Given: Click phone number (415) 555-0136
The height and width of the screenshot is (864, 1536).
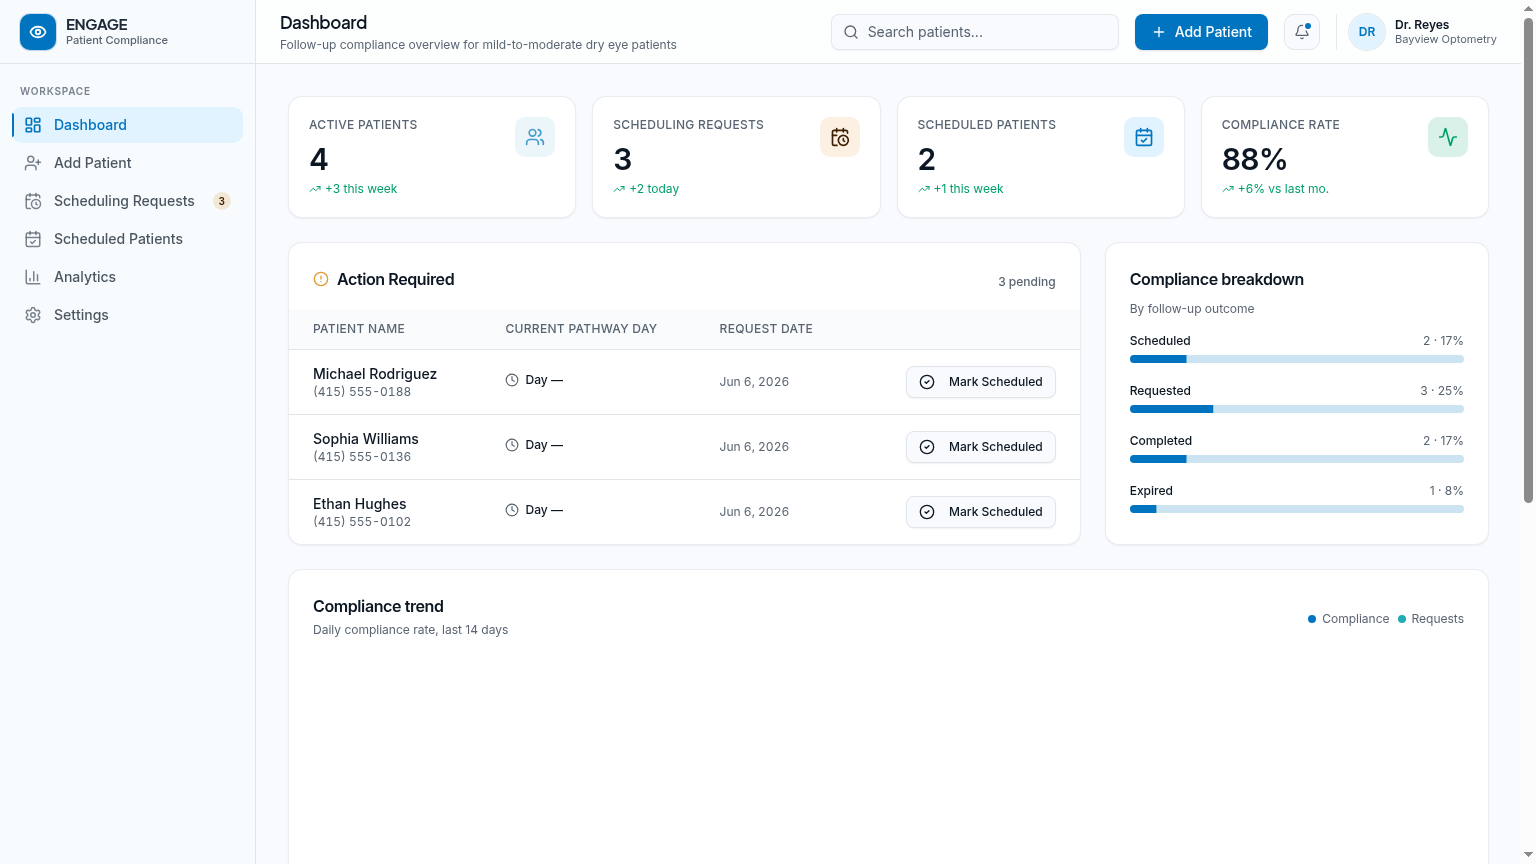Looking at the screenshot, I should click(362, 457).
